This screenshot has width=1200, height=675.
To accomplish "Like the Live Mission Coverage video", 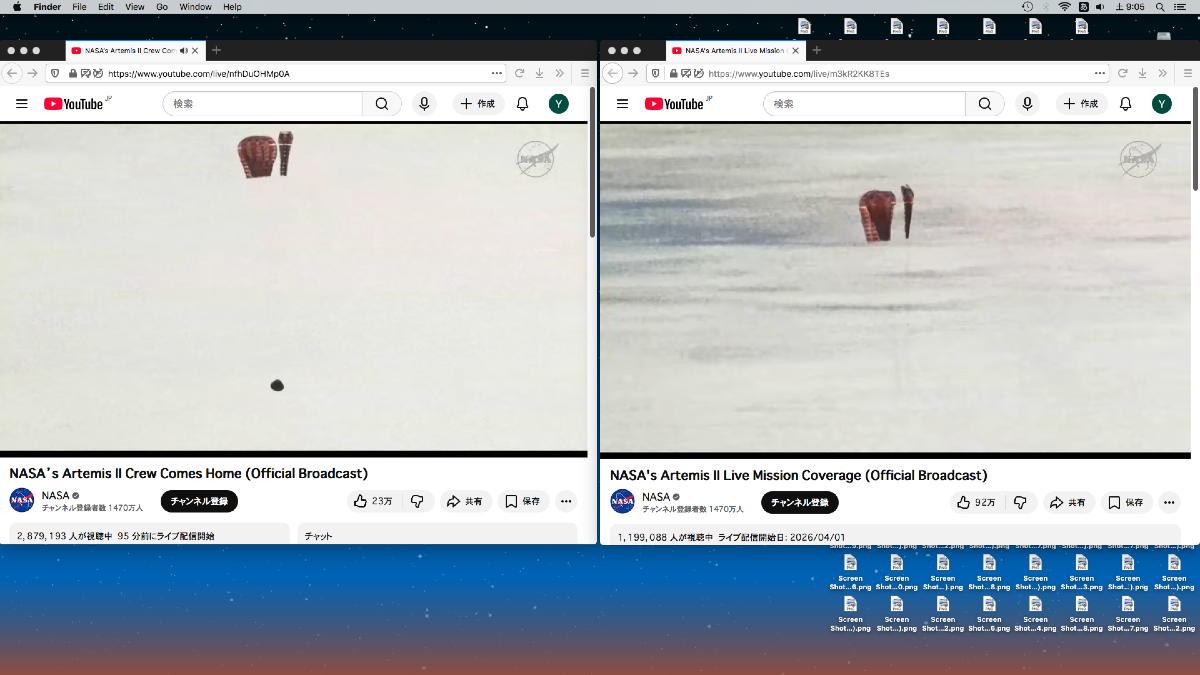I will (974, 503).
